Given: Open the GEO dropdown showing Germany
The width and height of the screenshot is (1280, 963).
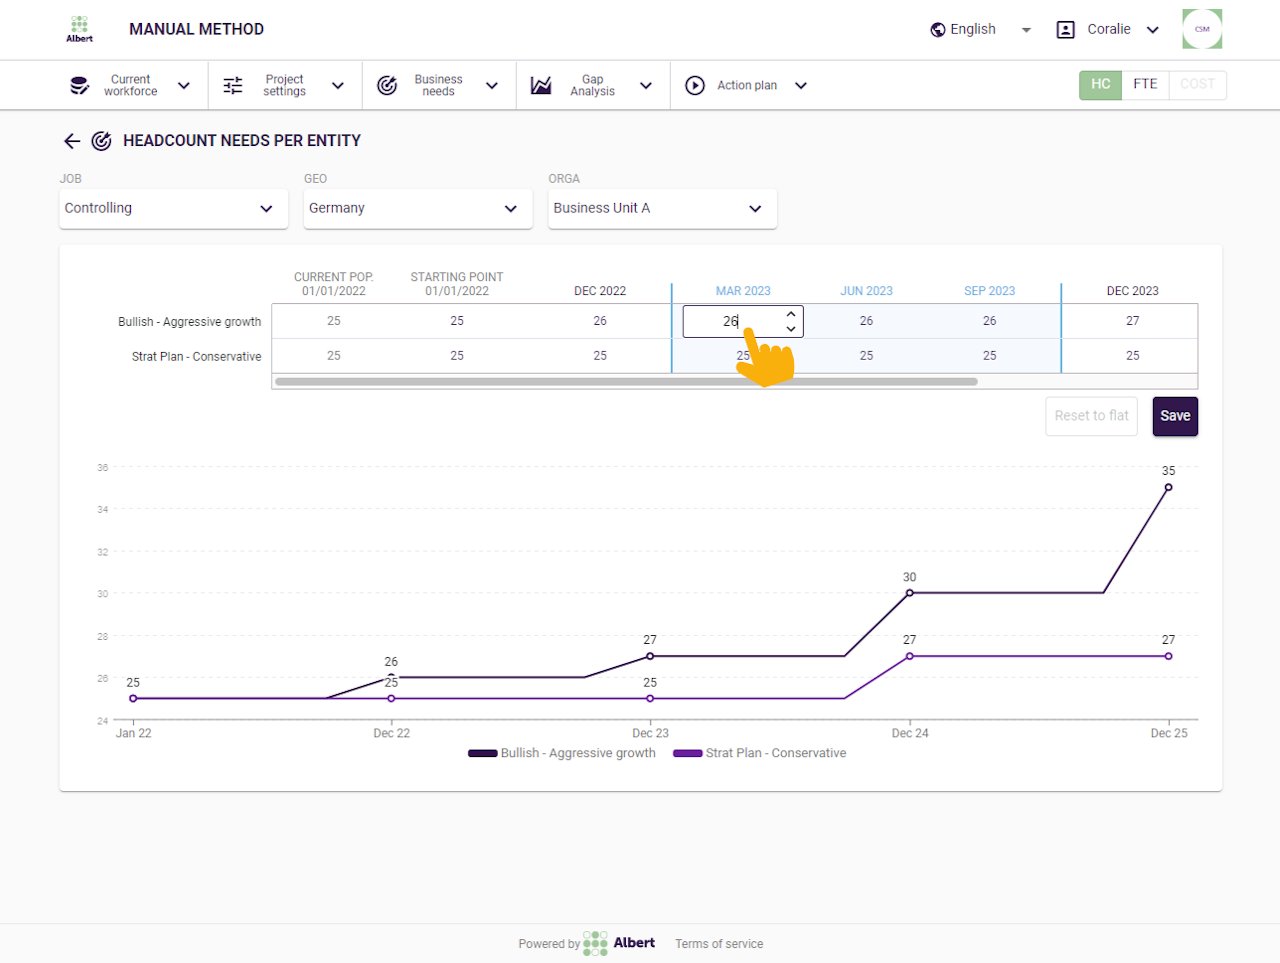Looking at the screenshot, I should pyautogui.click(x=417, y=209).
